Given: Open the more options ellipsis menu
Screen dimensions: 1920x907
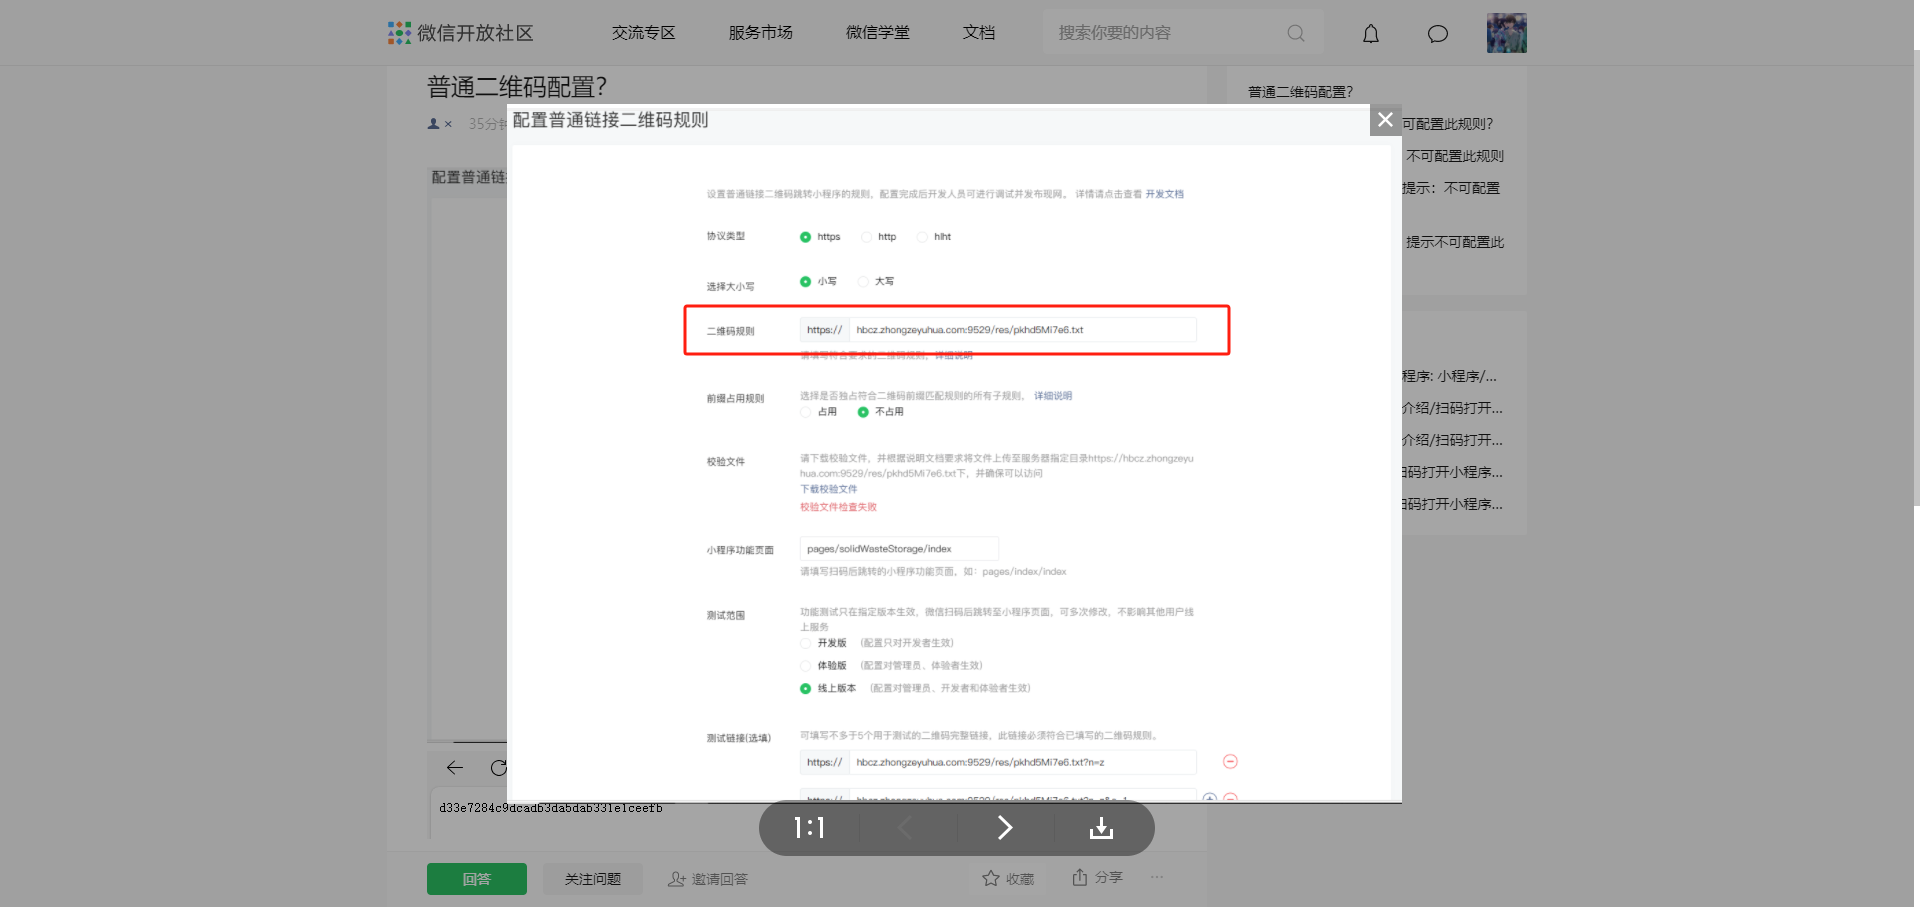Looking at the screenshot, I should [1157, 877].
